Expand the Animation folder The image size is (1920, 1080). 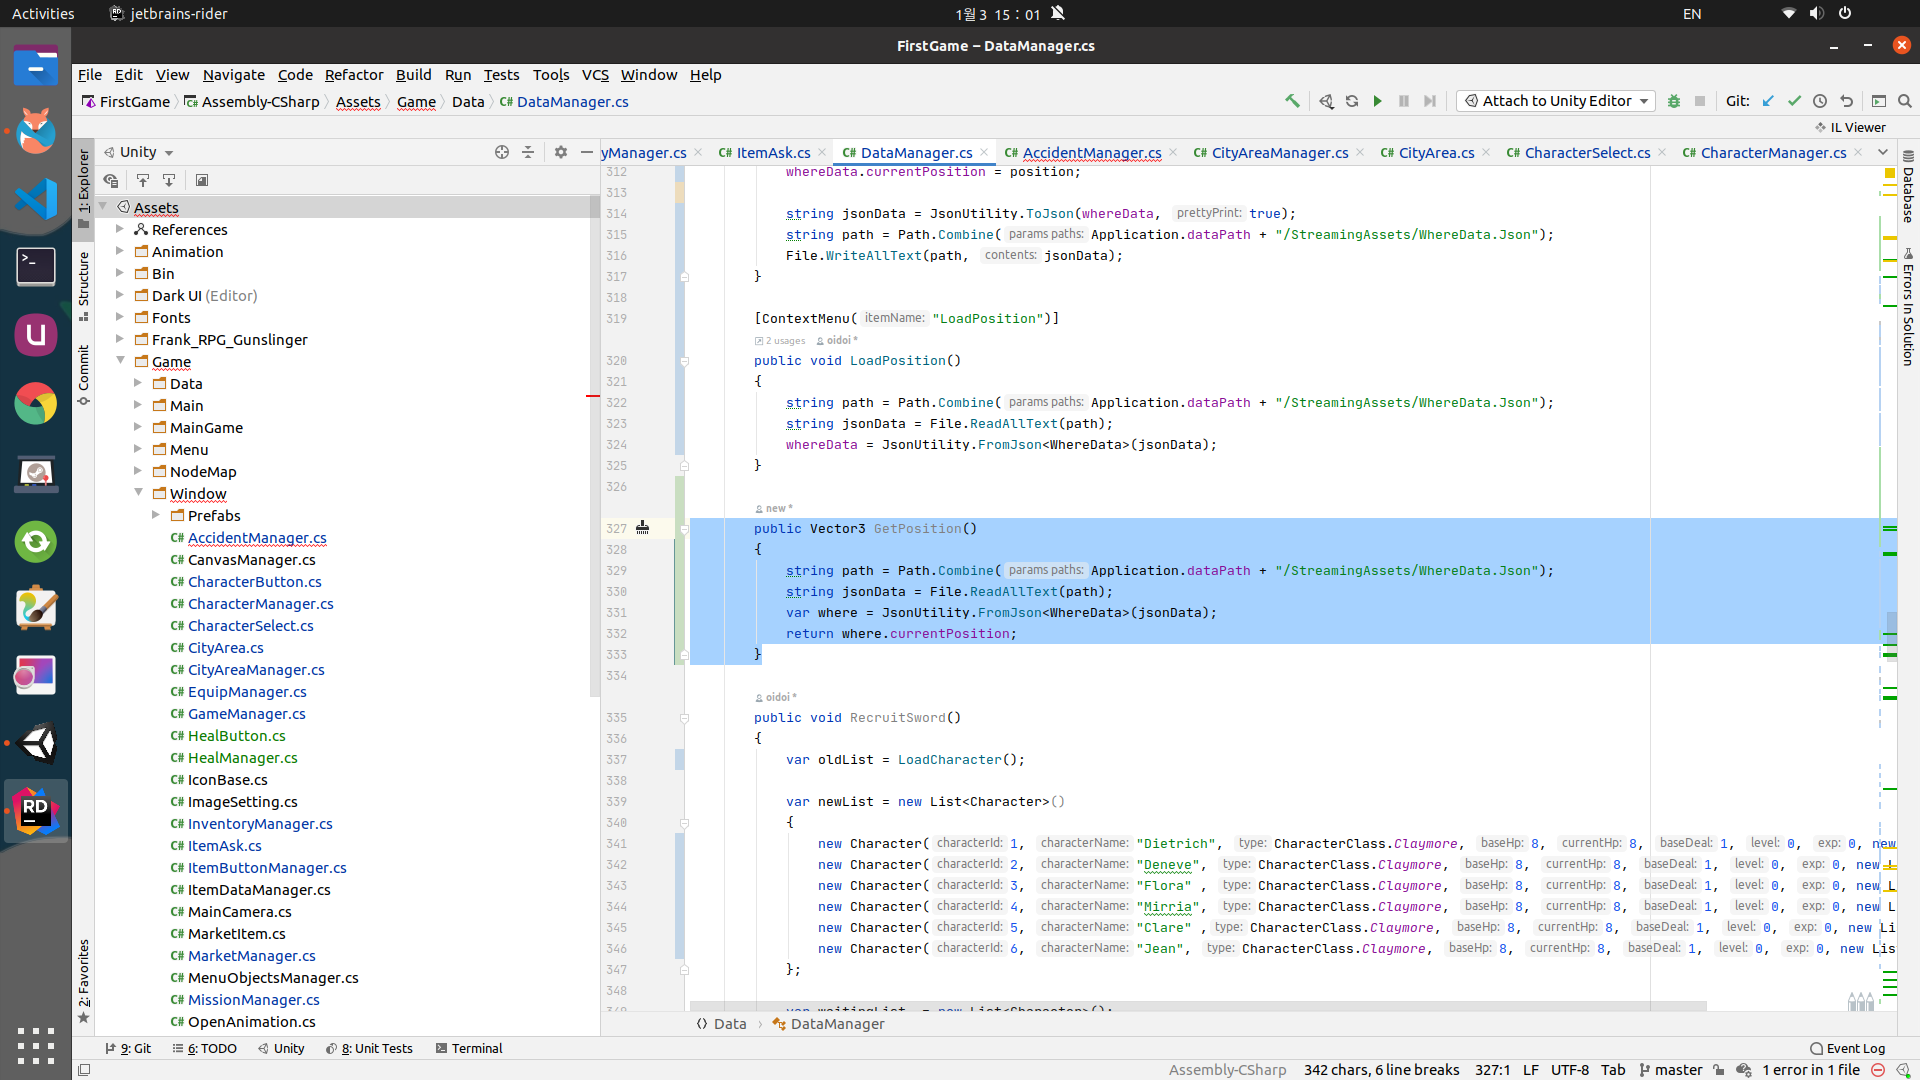120,251
